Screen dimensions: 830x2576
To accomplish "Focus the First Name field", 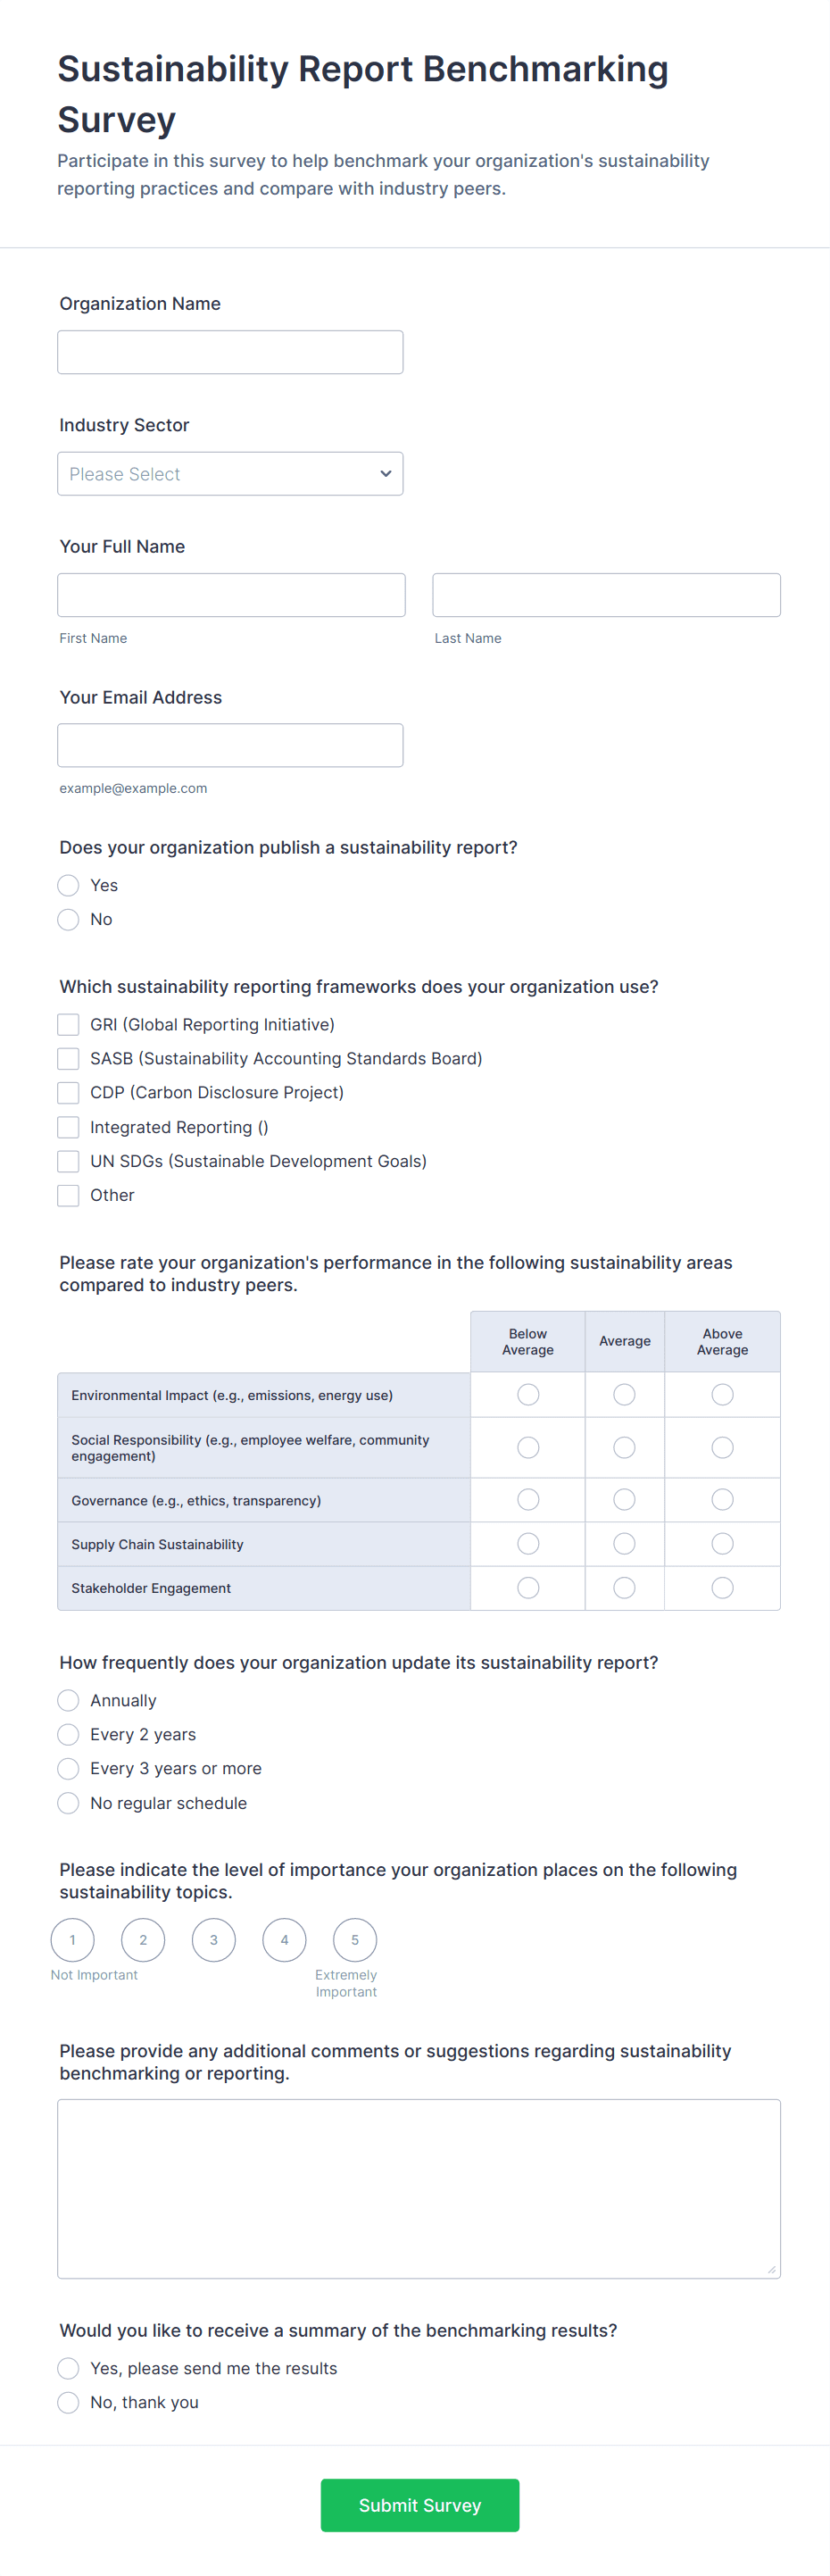I will [x=231, y=595].
